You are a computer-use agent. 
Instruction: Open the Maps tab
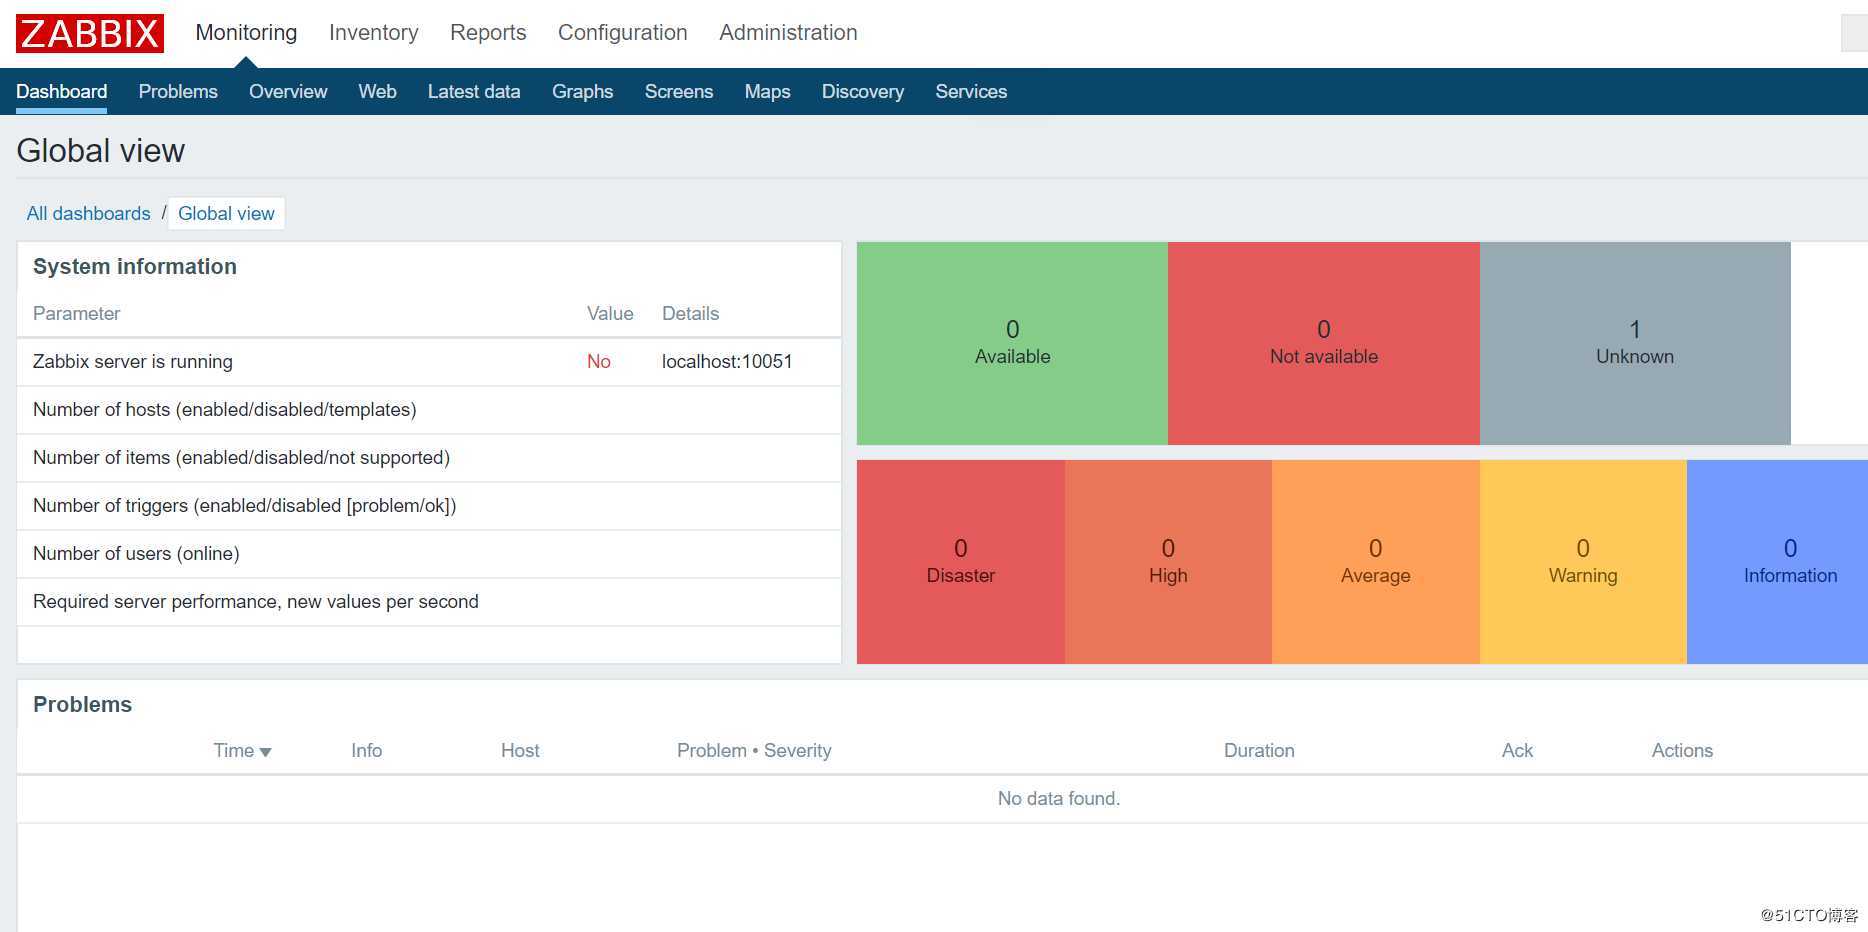767,91
